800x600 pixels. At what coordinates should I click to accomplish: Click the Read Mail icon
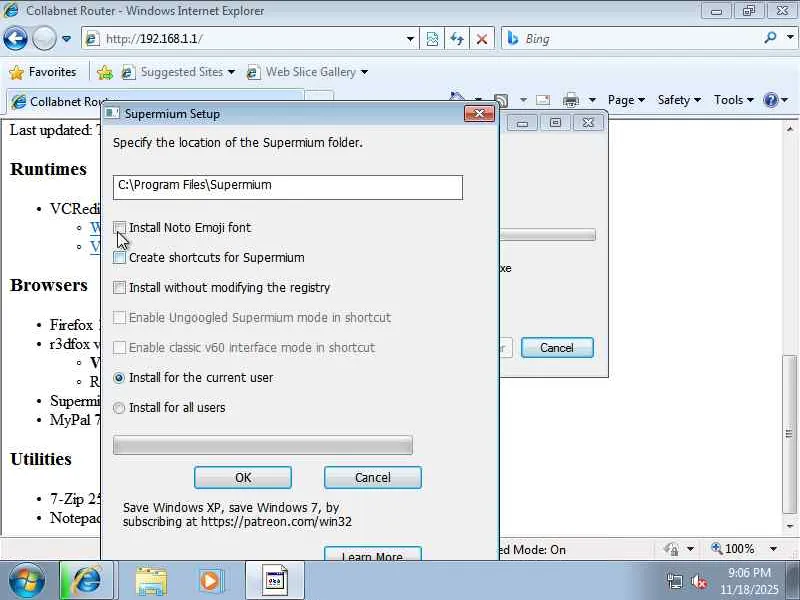543,100
